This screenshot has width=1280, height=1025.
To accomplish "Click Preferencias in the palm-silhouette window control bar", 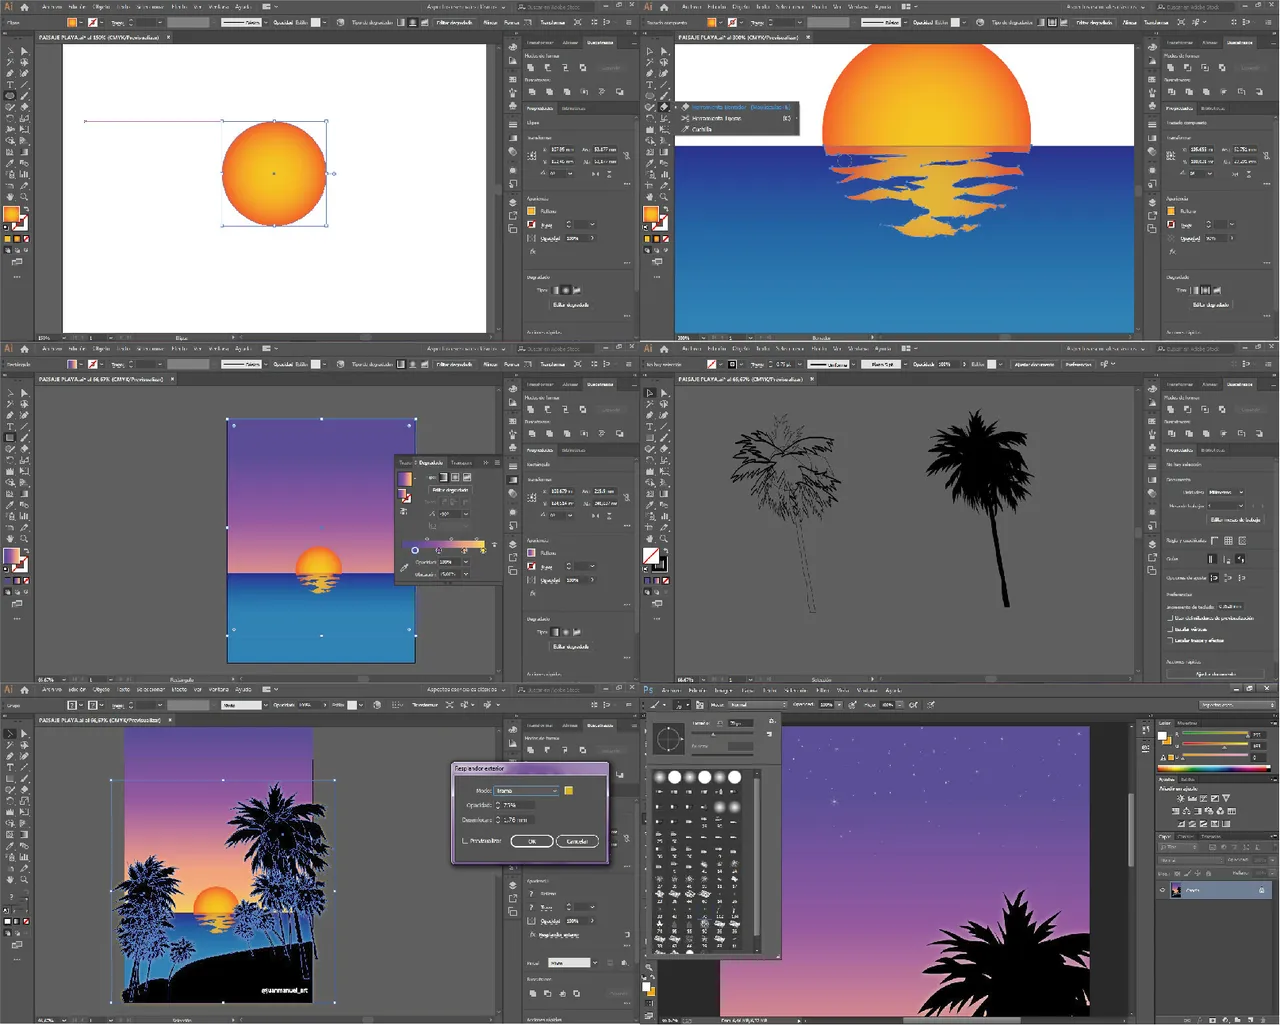I will [x=1078, y=364].
